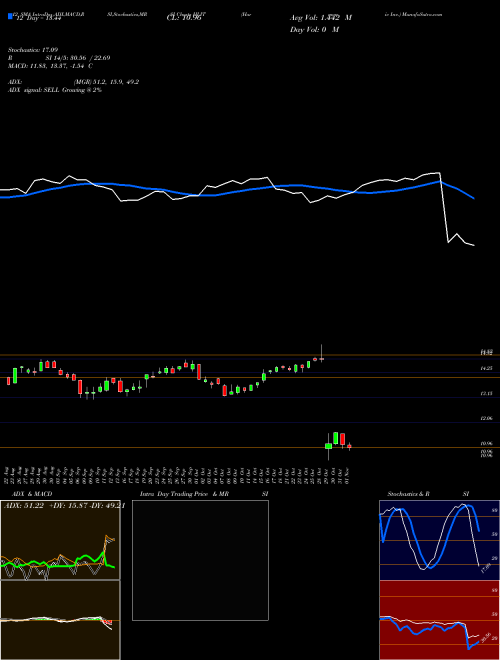Image resolution: width=500 pixels, height=660 pixels.
Task: Click the '(MGR) 51.2, 15.9, 49.2' values
Action: (x=106, y=82)
